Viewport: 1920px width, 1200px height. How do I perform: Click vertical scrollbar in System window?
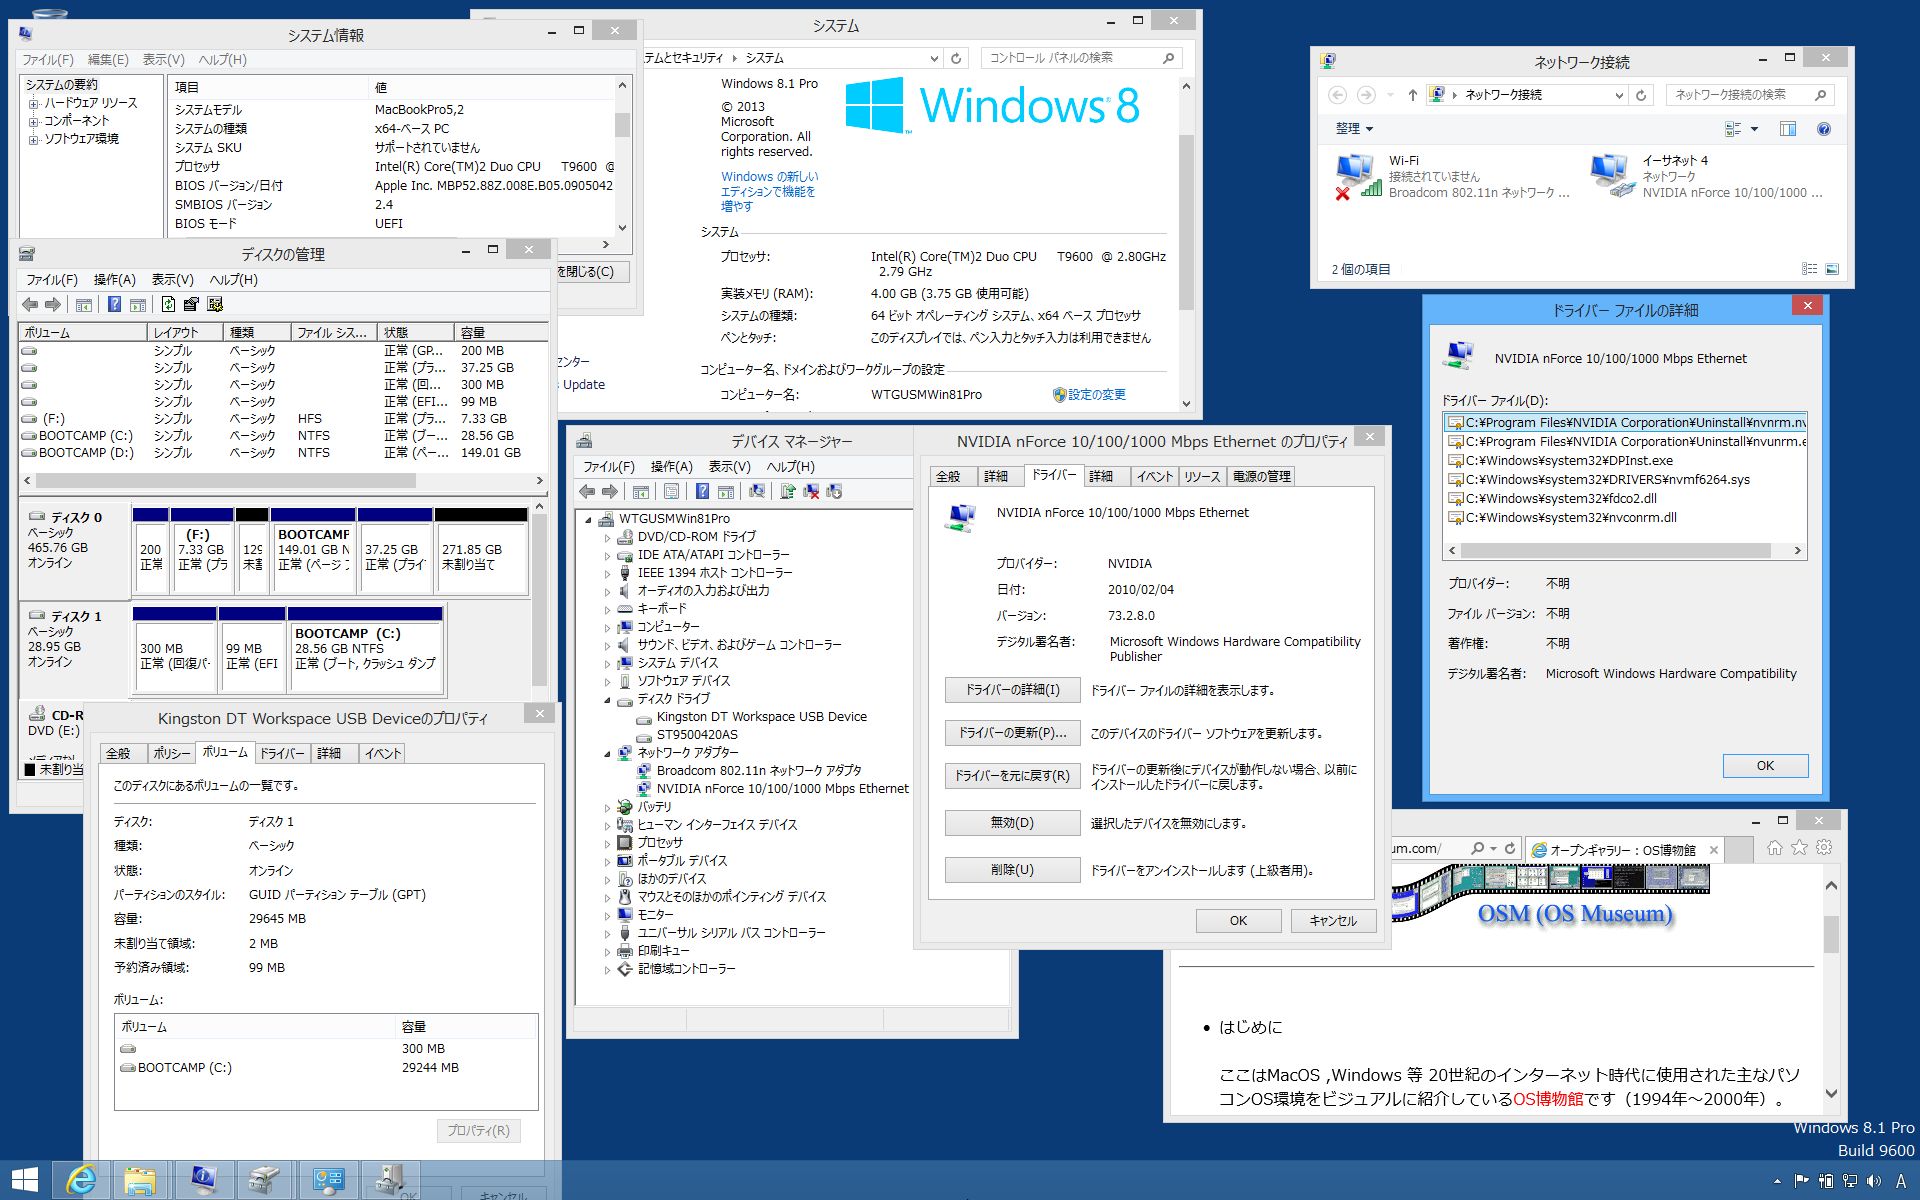coord(1186,222)
